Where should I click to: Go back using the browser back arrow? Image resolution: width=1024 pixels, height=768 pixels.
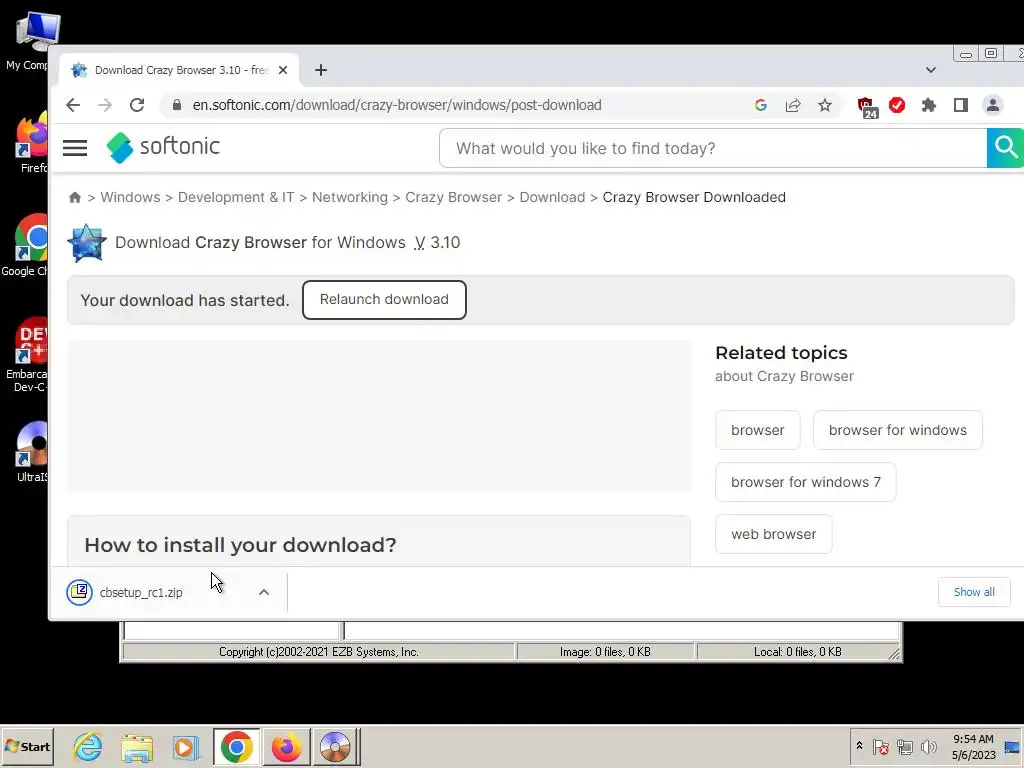point(73,105)
